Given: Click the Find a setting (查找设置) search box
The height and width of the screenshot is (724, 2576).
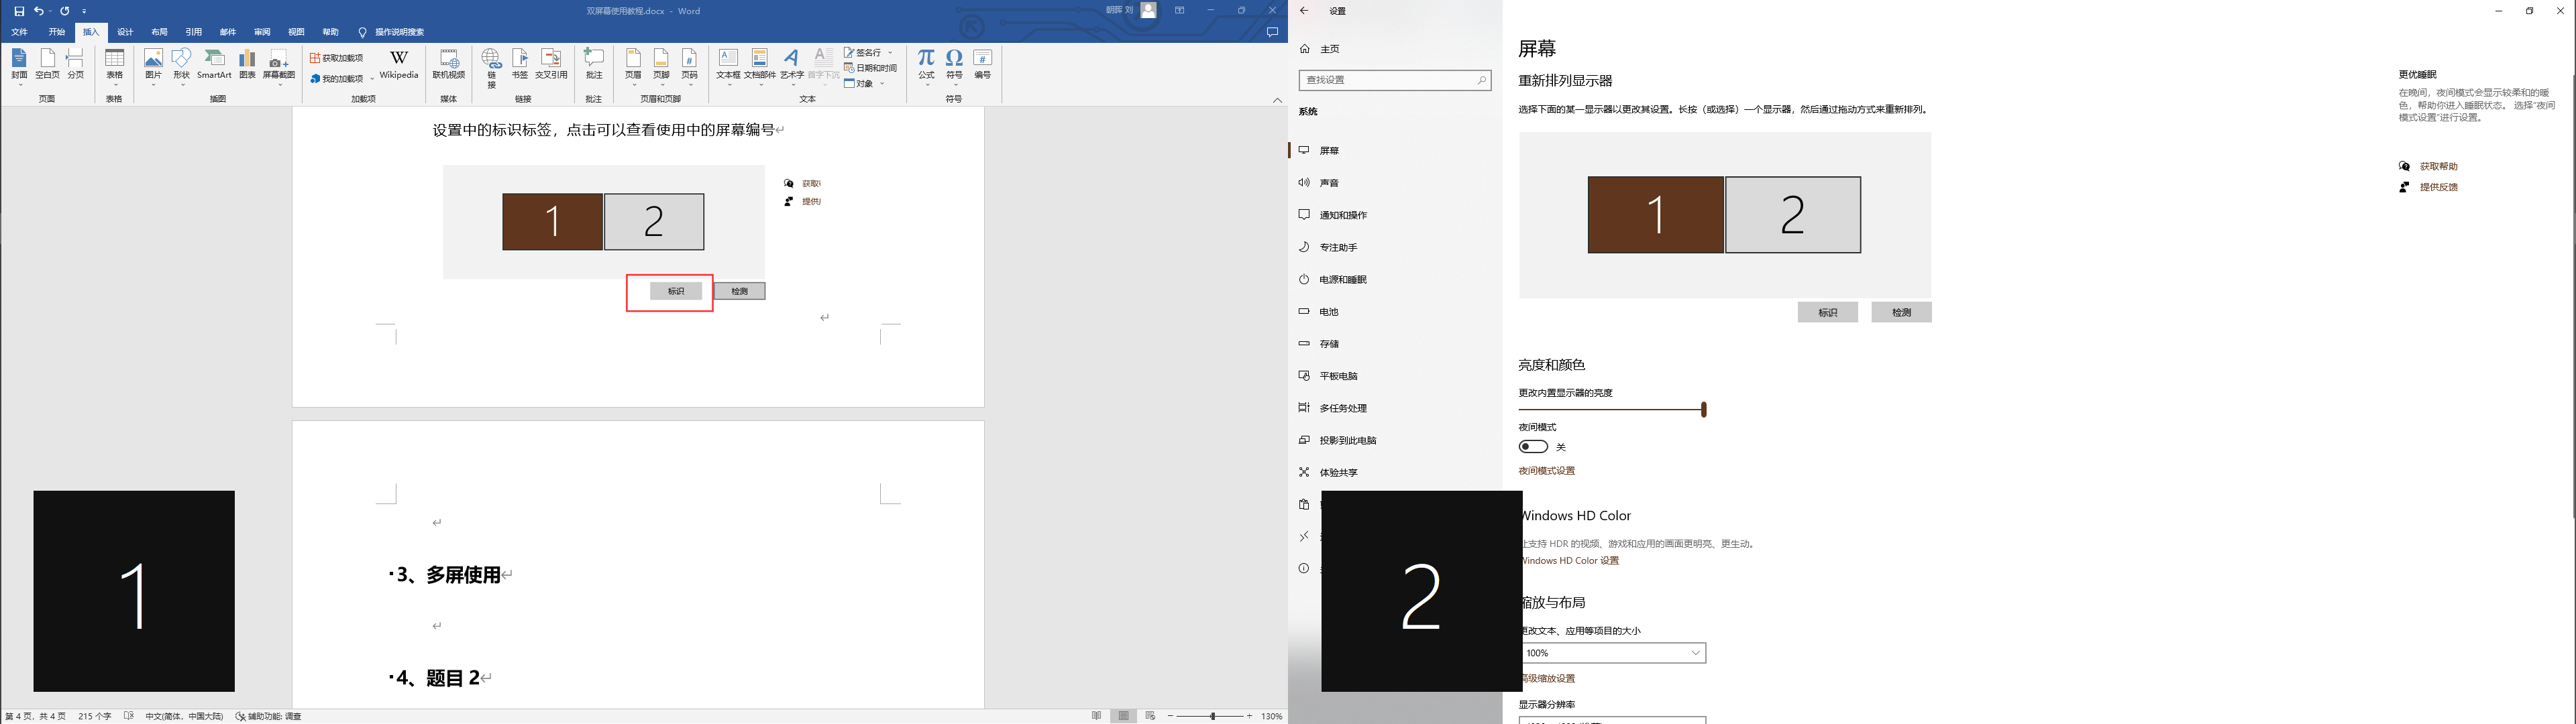Looking at the screenshot, I should [x=1395, y=80].
